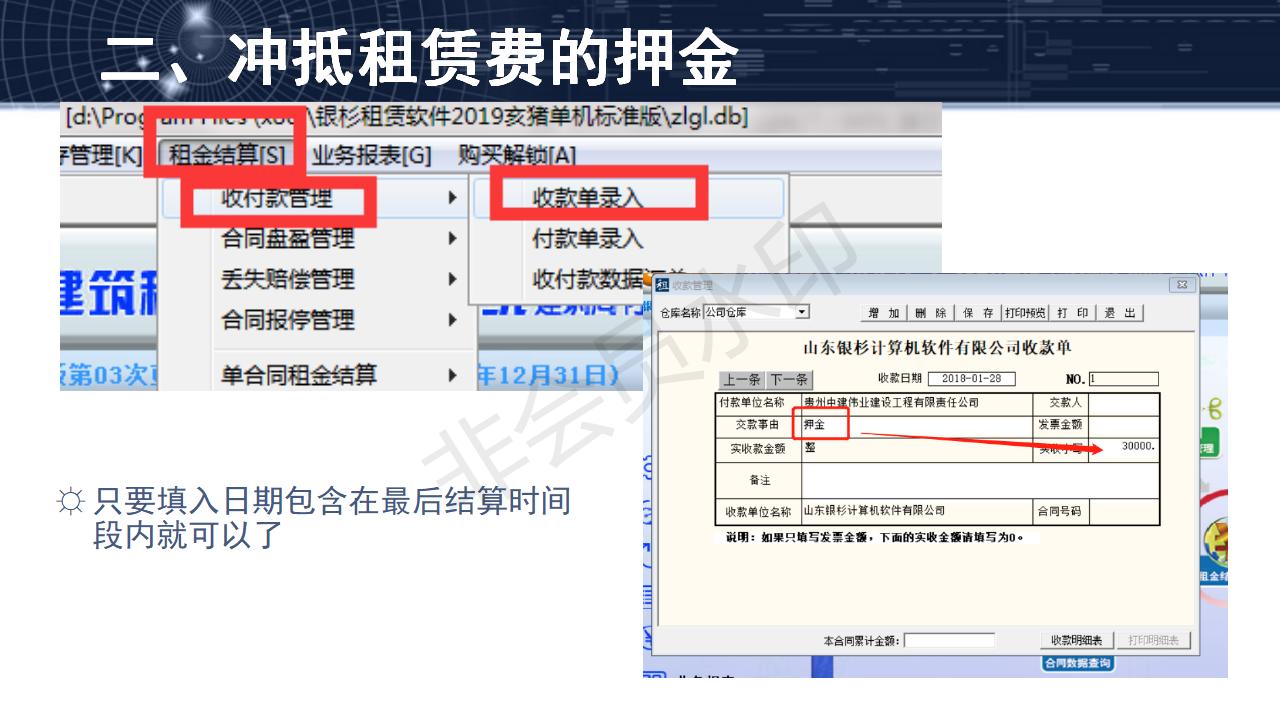The width and height of the screenshot is (1280, 720).
Task: Open the 公司仓库 warehouse dropdown
Action: coord(802,311)
